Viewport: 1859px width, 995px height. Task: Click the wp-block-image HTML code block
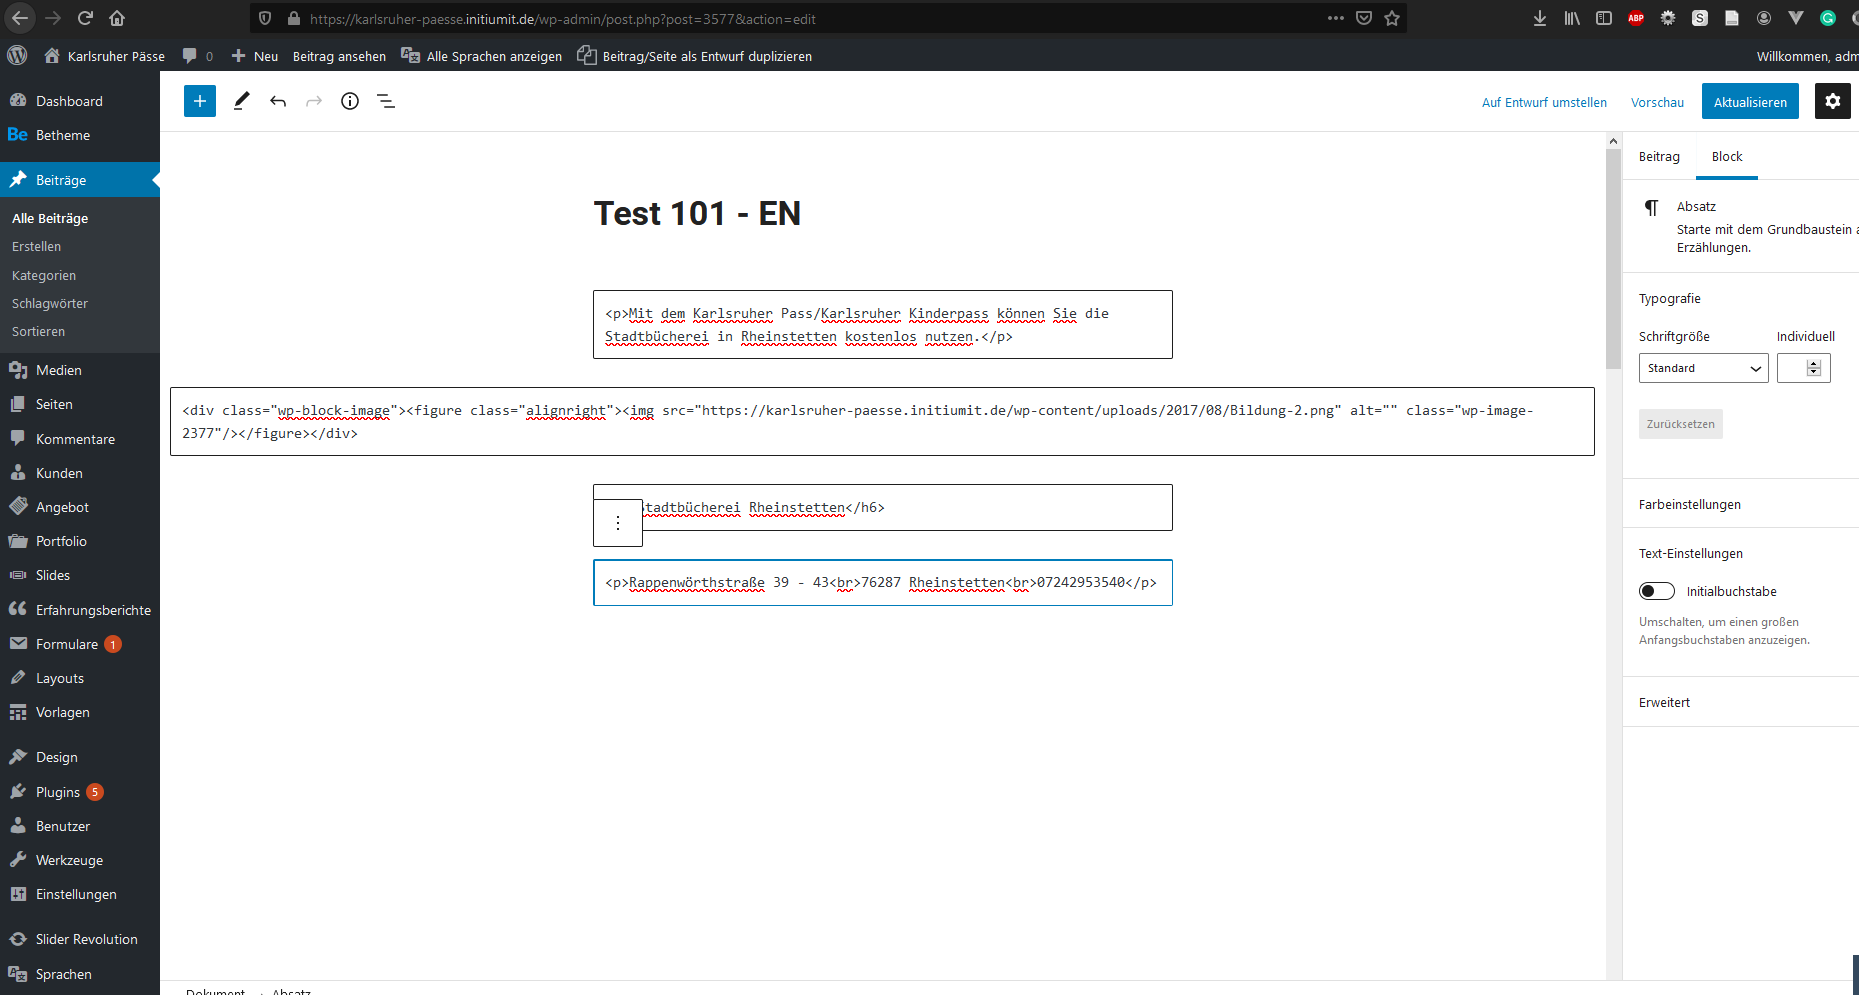click(882, 421)
